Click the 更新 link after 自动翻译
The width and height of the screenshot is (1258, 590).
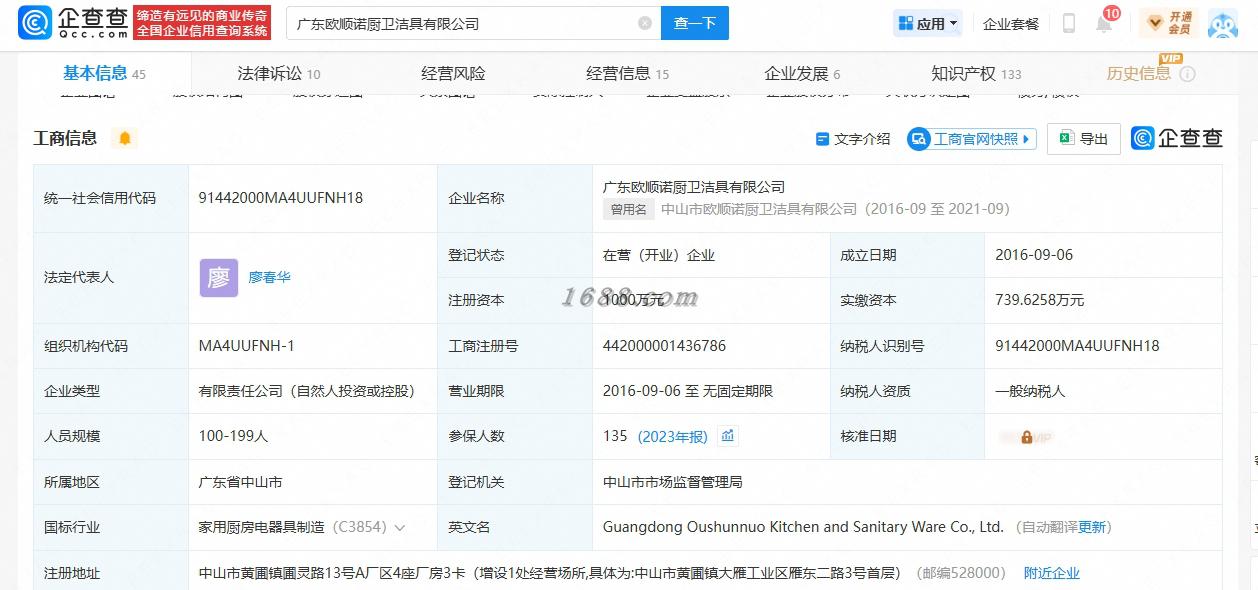(1092, 527)
